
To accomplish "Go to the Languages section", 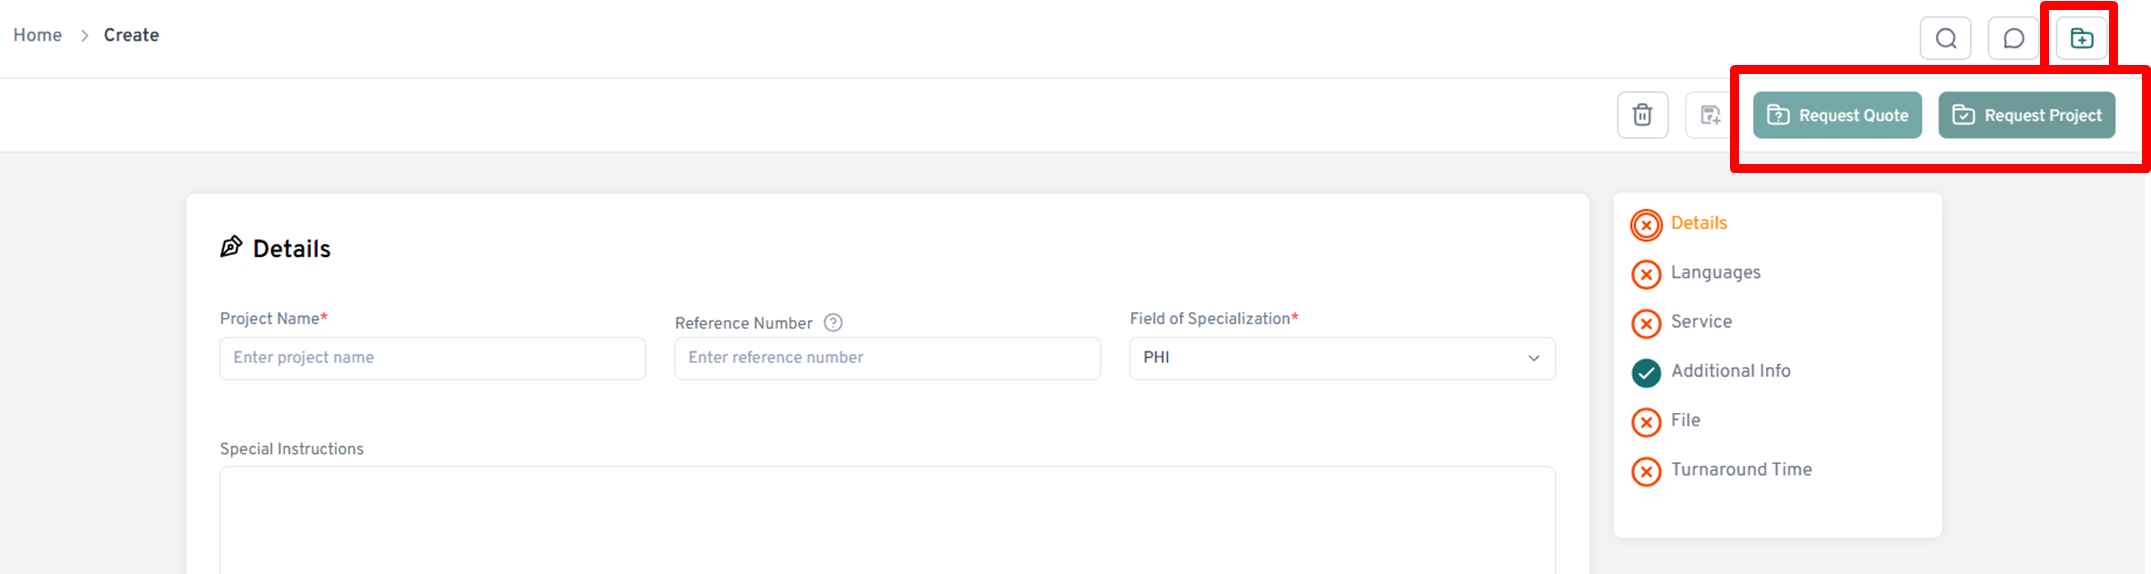I will (1715, 273).
